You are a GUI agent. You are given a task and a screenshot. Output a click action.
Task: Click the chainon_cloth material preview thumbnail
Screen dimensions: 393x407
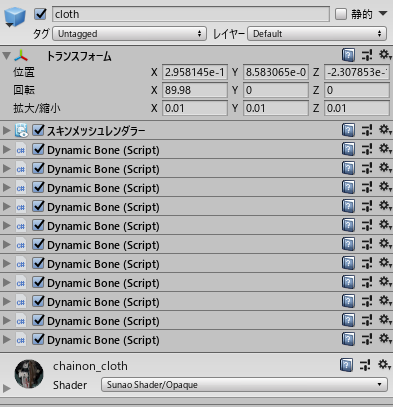pos(29,374)
